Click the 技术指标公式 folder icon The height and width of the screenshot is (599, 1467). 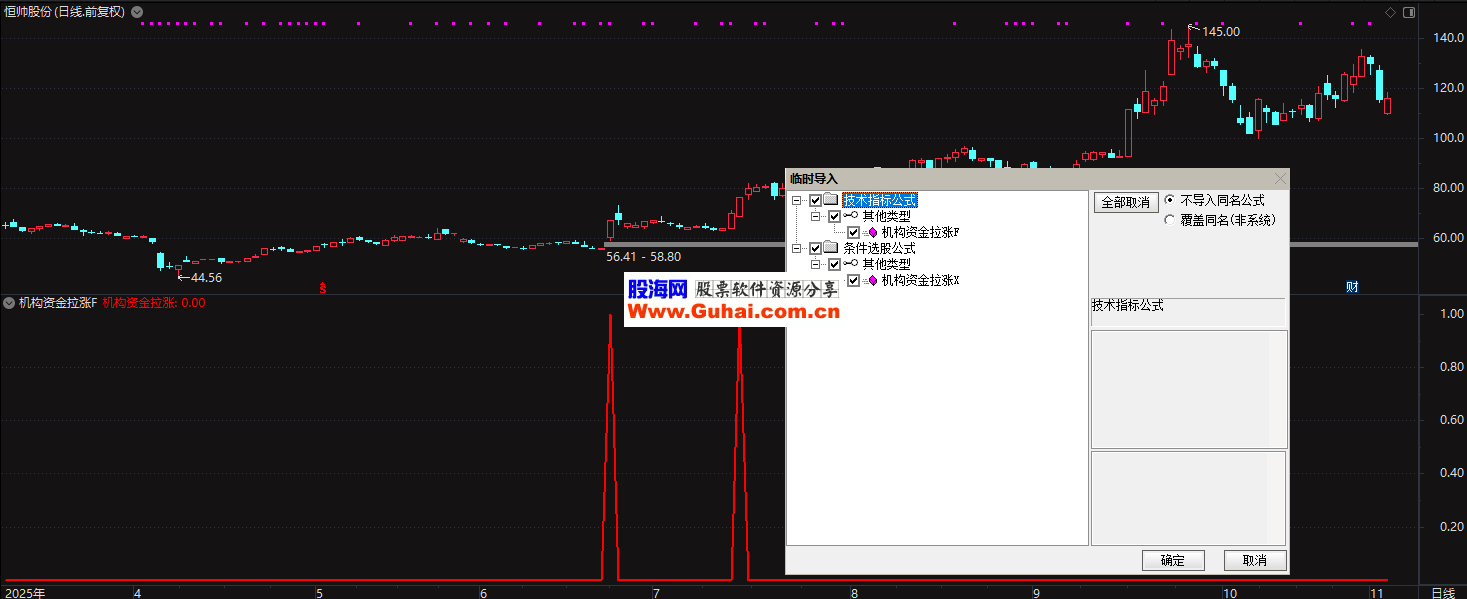pos(831,200)
